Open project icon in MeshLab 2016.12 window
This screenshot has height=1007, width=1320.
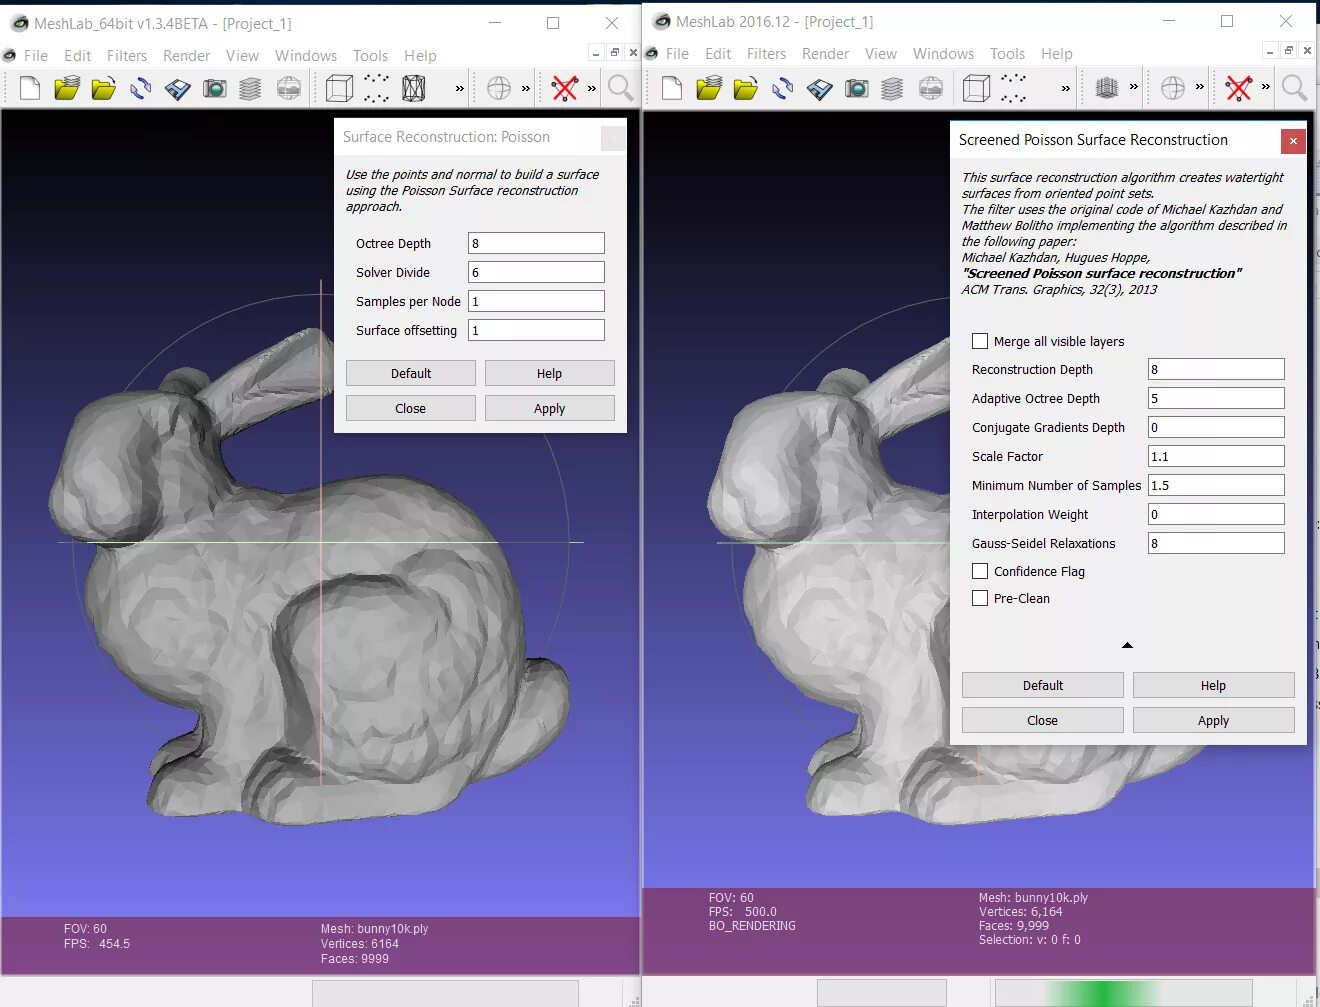(709, 89)
